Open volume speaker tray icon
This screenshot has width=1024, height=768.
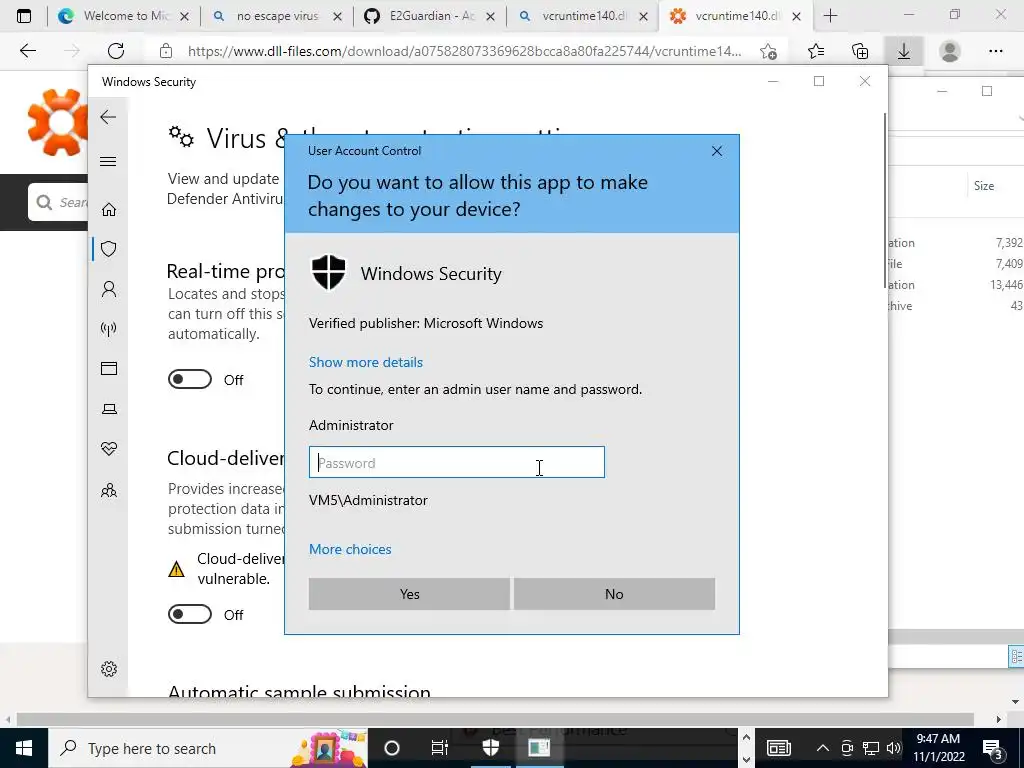pyautogui.click(x=893, y=748)
